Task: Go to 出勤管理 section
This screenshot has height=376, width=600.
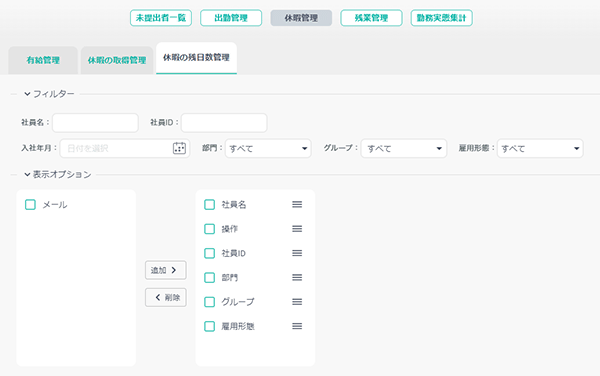Action: (231, 18)
